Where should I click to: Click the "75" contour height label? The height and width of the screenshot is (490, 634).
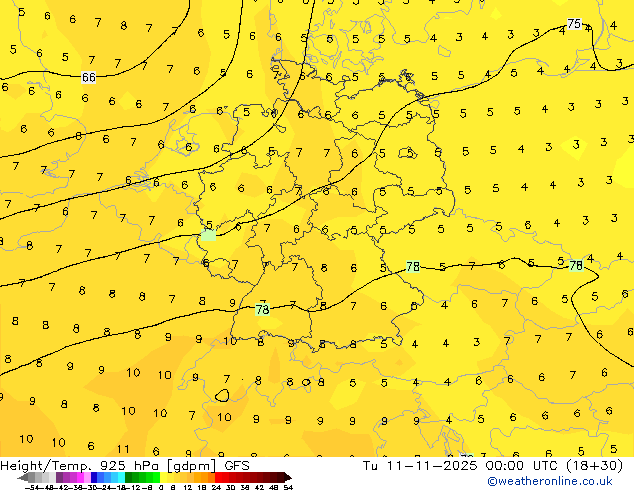tap(574, 24)
